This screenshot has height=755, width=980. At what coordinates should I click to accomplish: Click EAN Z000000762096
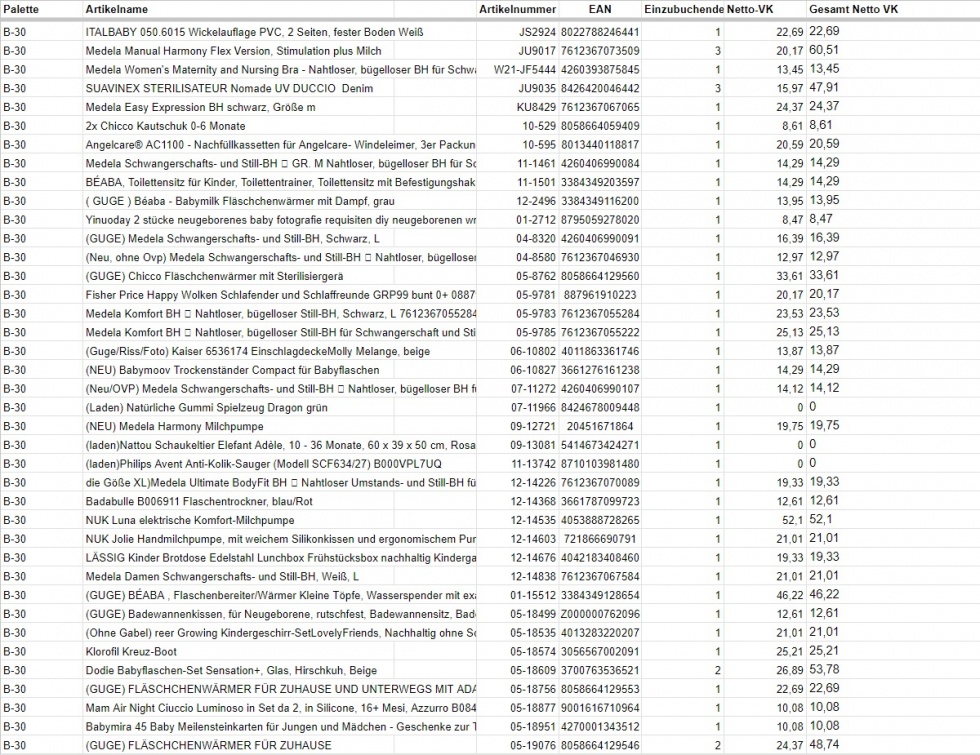600,613
